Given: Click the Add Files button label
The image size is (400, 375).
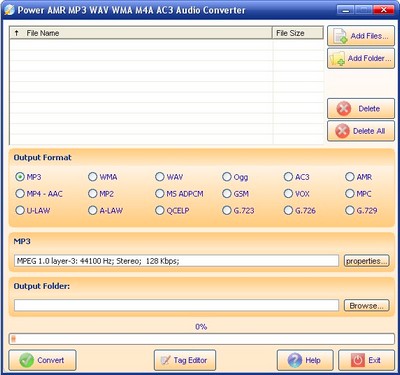Looking at the screenshot, I should 369,36.
